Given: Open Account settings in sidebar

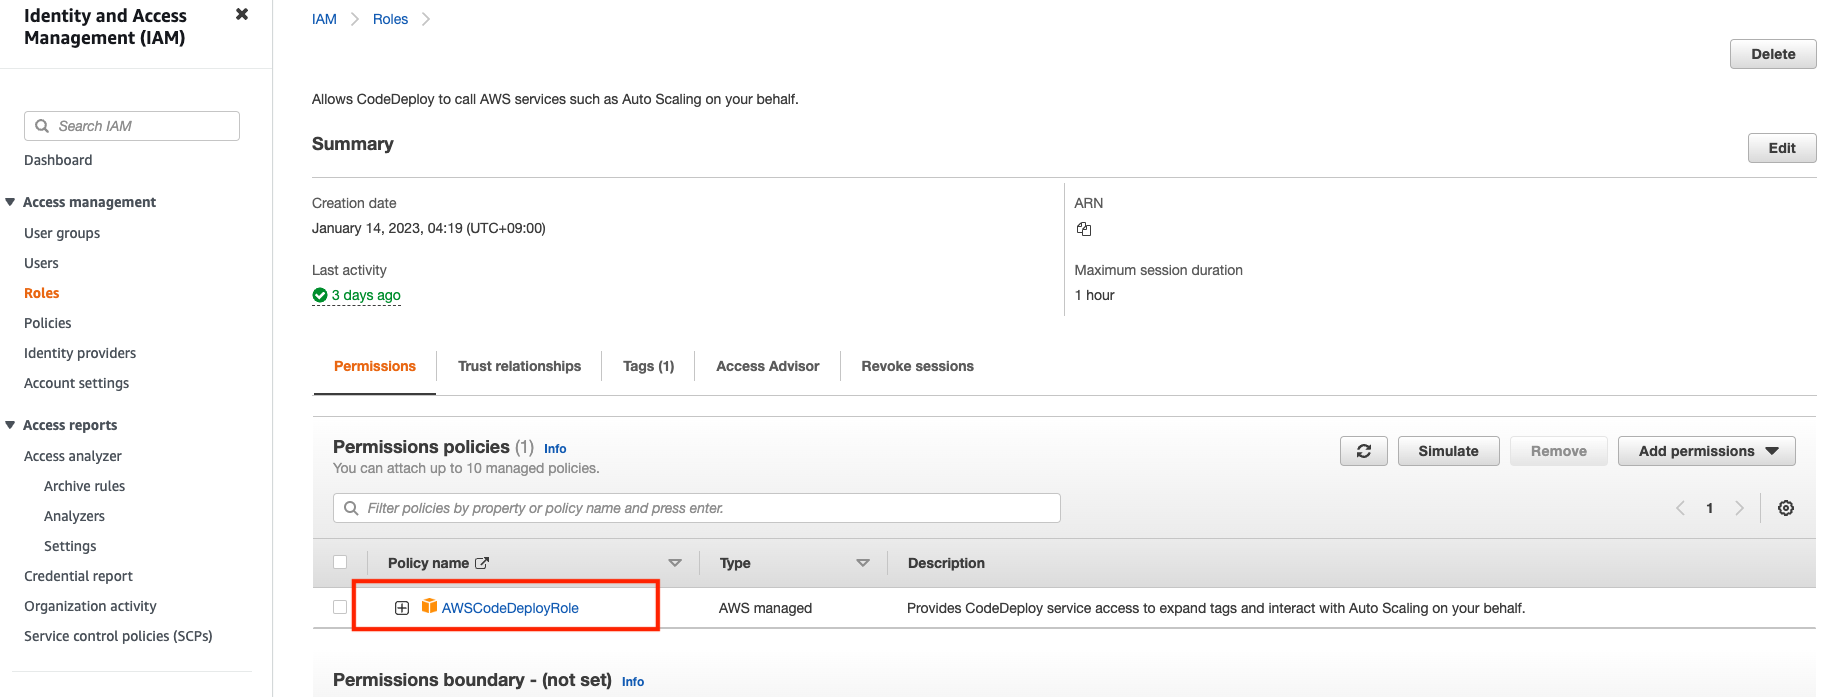Looking at the screenshot, I should point(76,383).
